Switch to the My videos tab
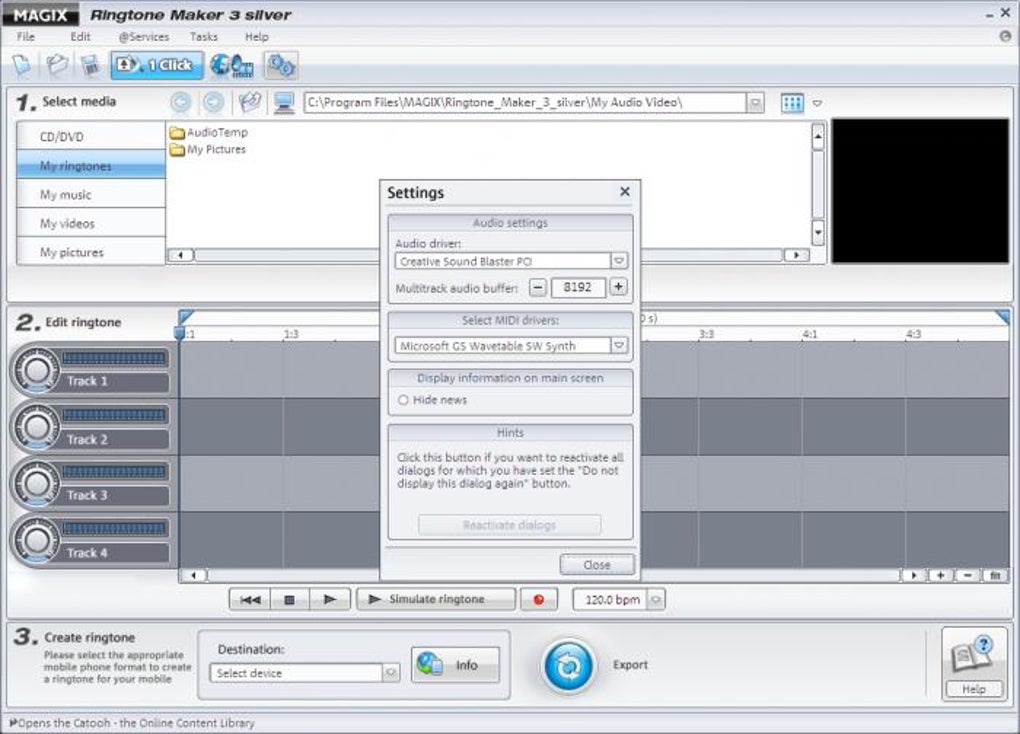Viewport: 1020px width, 734px height. [91, 223]
